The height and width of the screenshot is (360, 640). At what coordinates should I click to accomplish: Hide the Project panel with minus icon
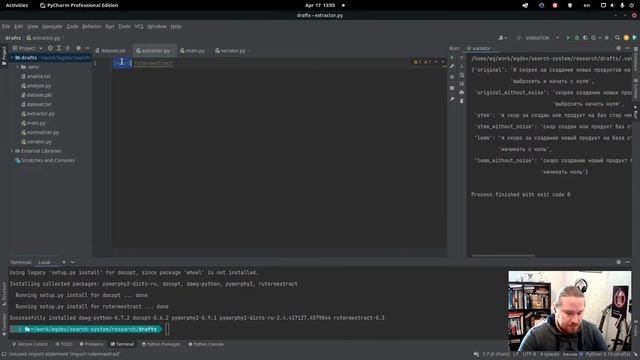click(87, 48)
